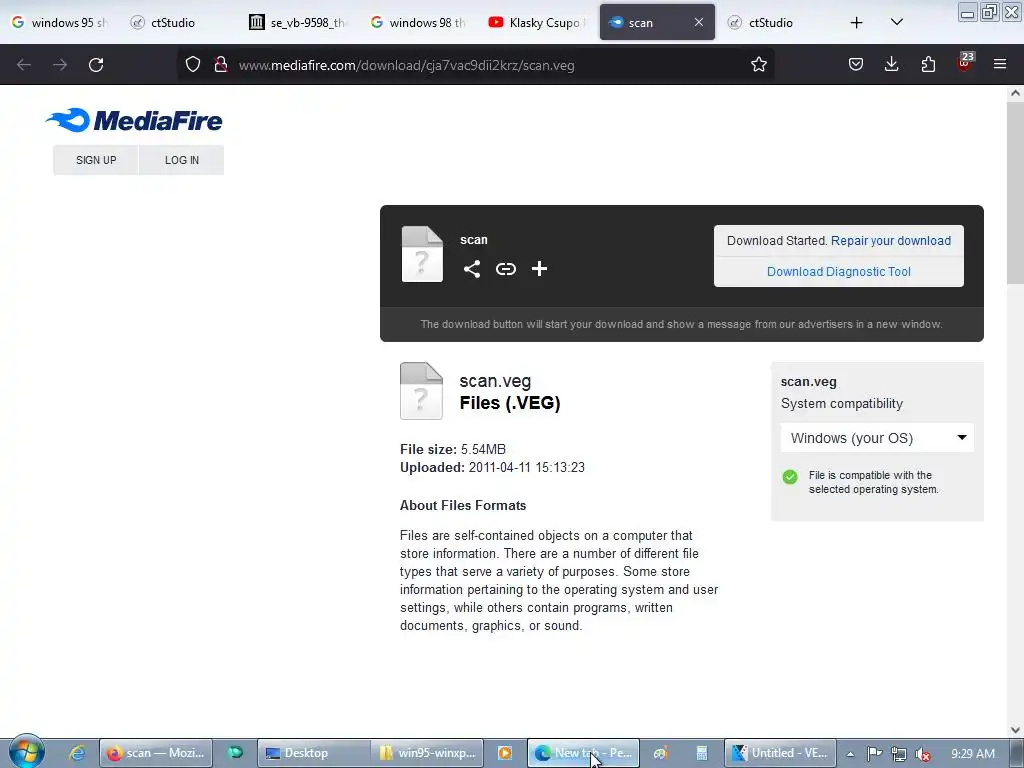The image size is (1024, 768).
Task: Switch to the Desktop taskbar window
Action: pos(313,753)
